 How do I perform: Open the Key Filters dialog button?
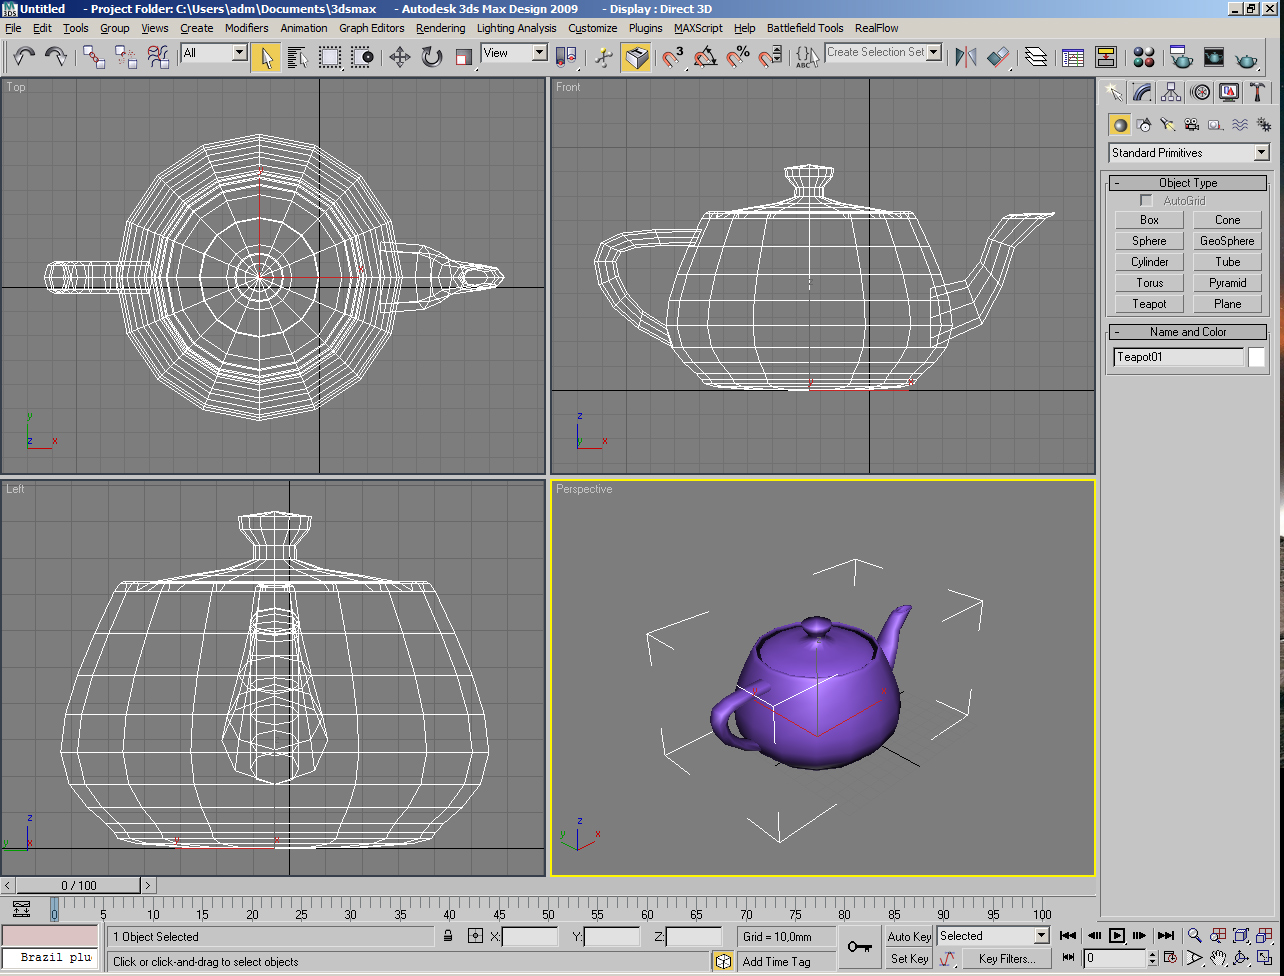click(1006, 959)
